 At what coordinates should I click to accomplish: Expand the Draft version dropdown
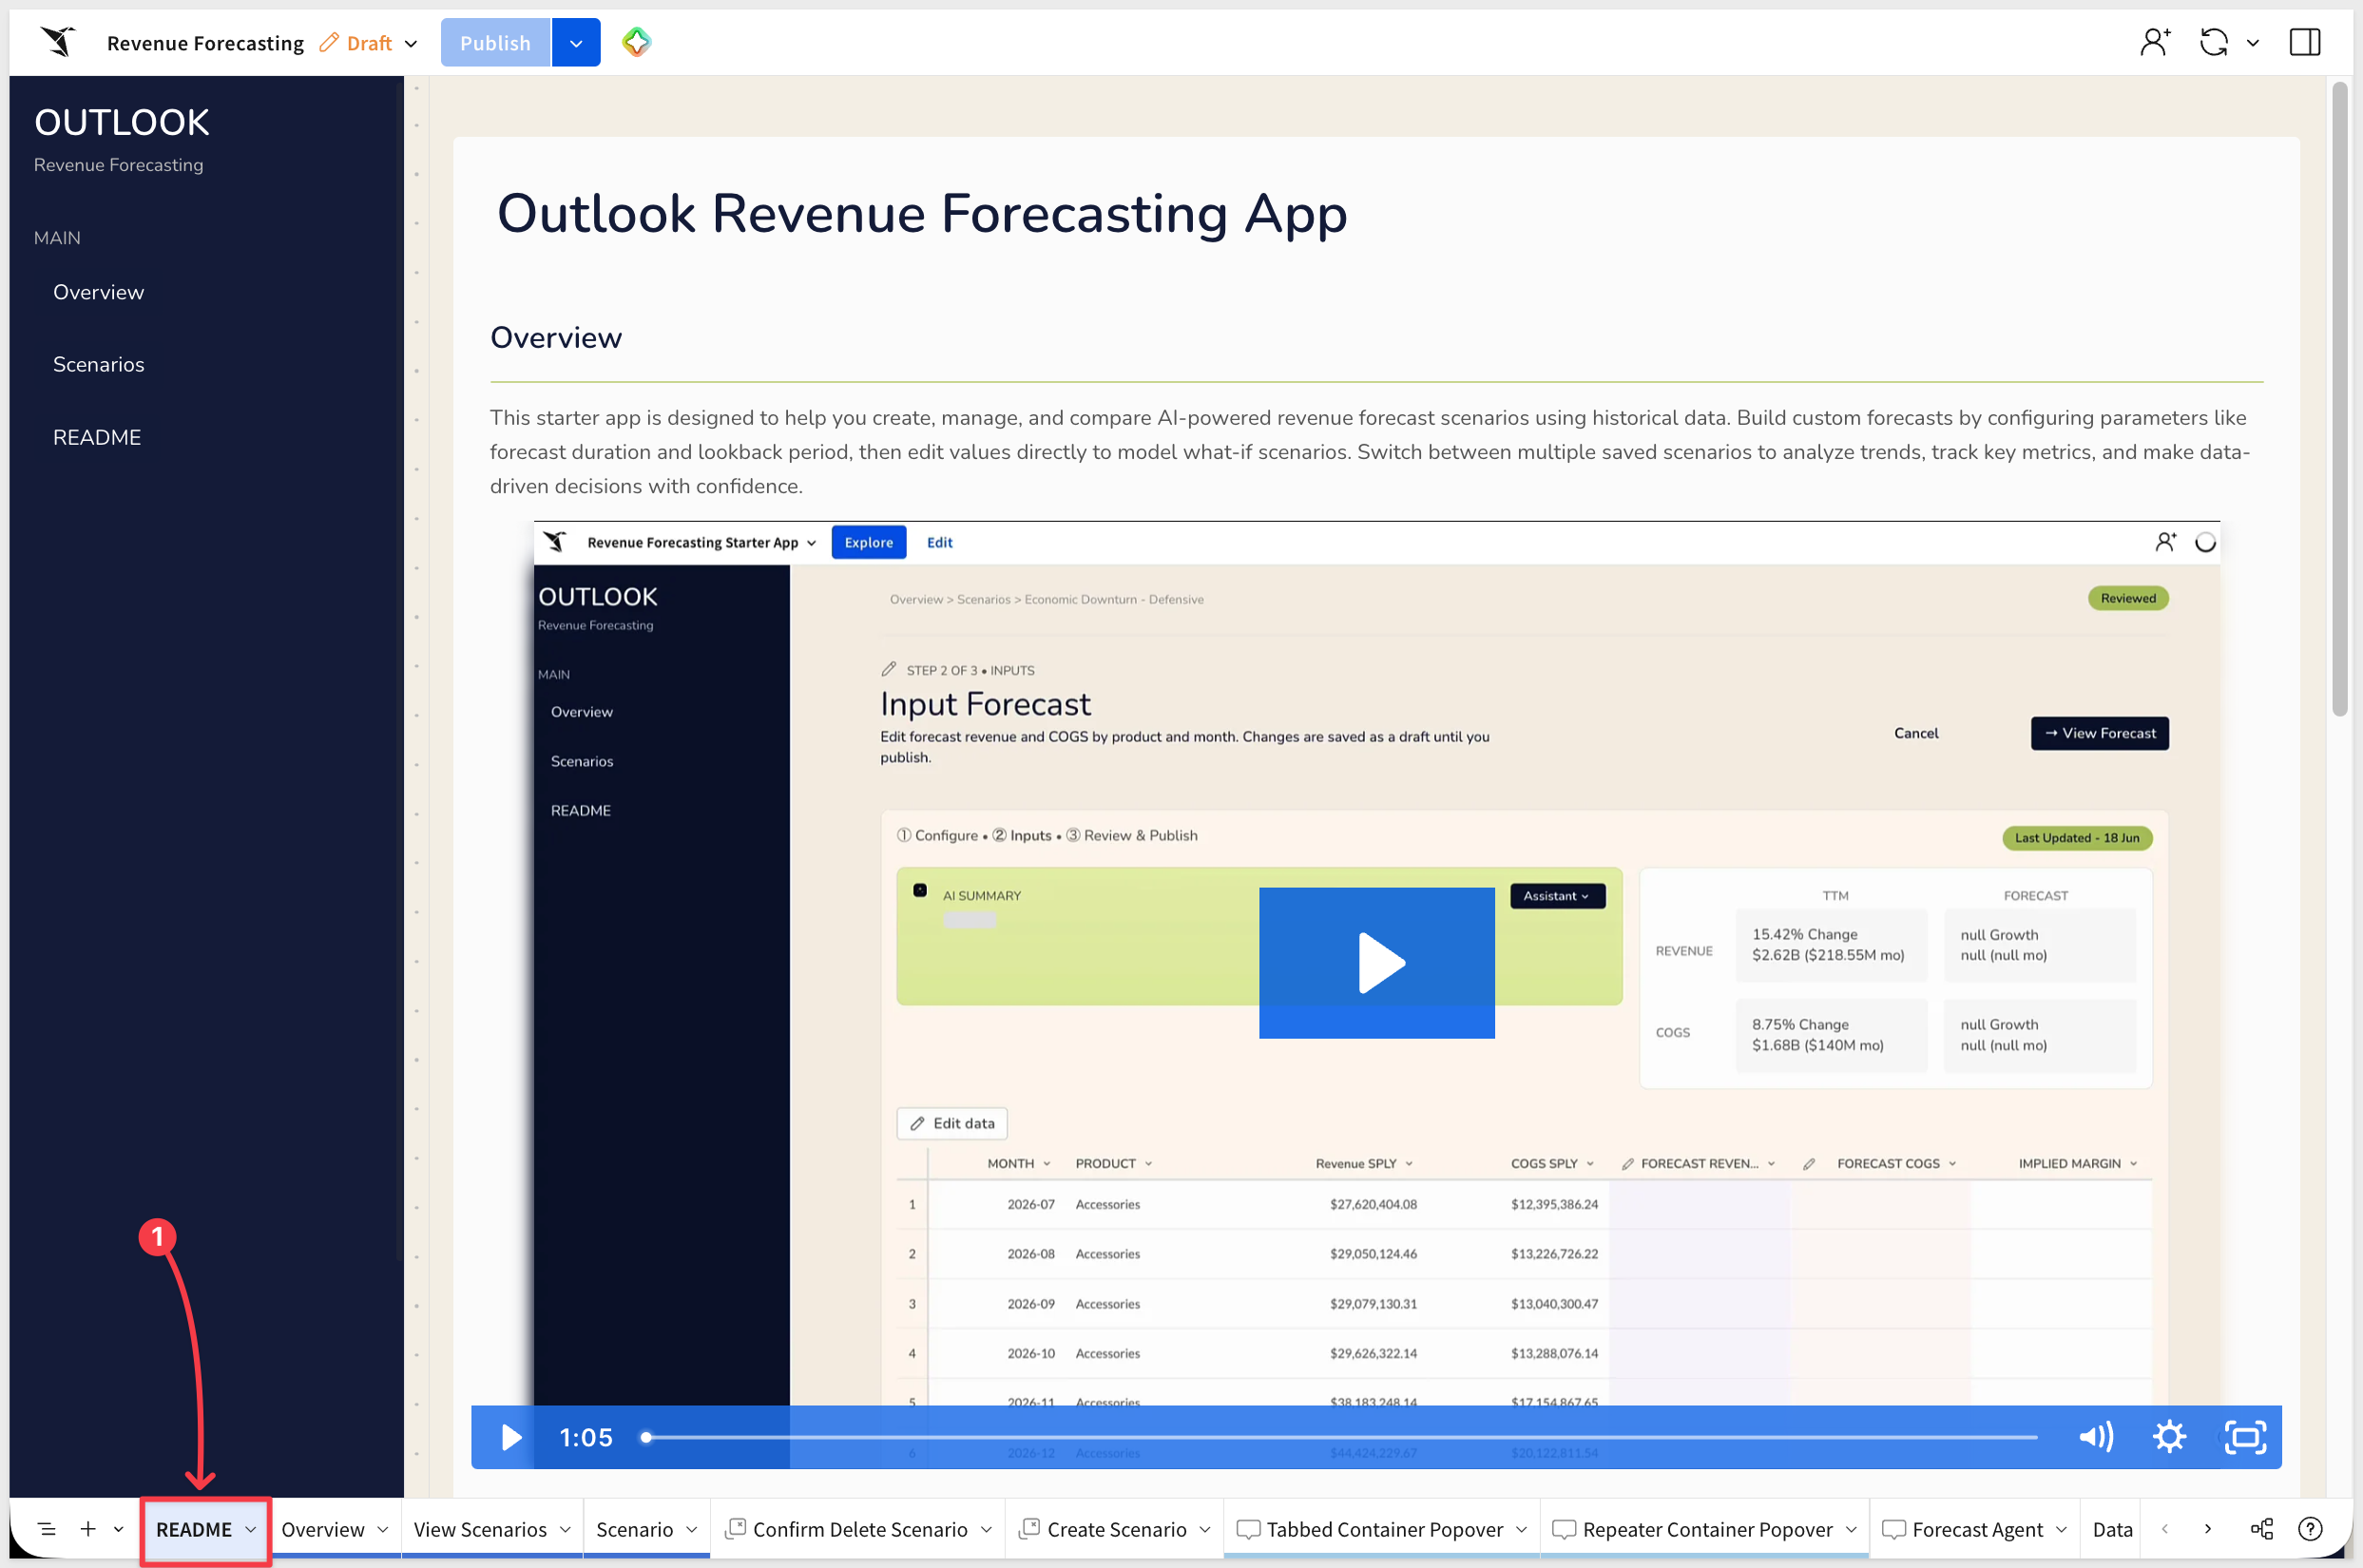(x=411, y=44)
